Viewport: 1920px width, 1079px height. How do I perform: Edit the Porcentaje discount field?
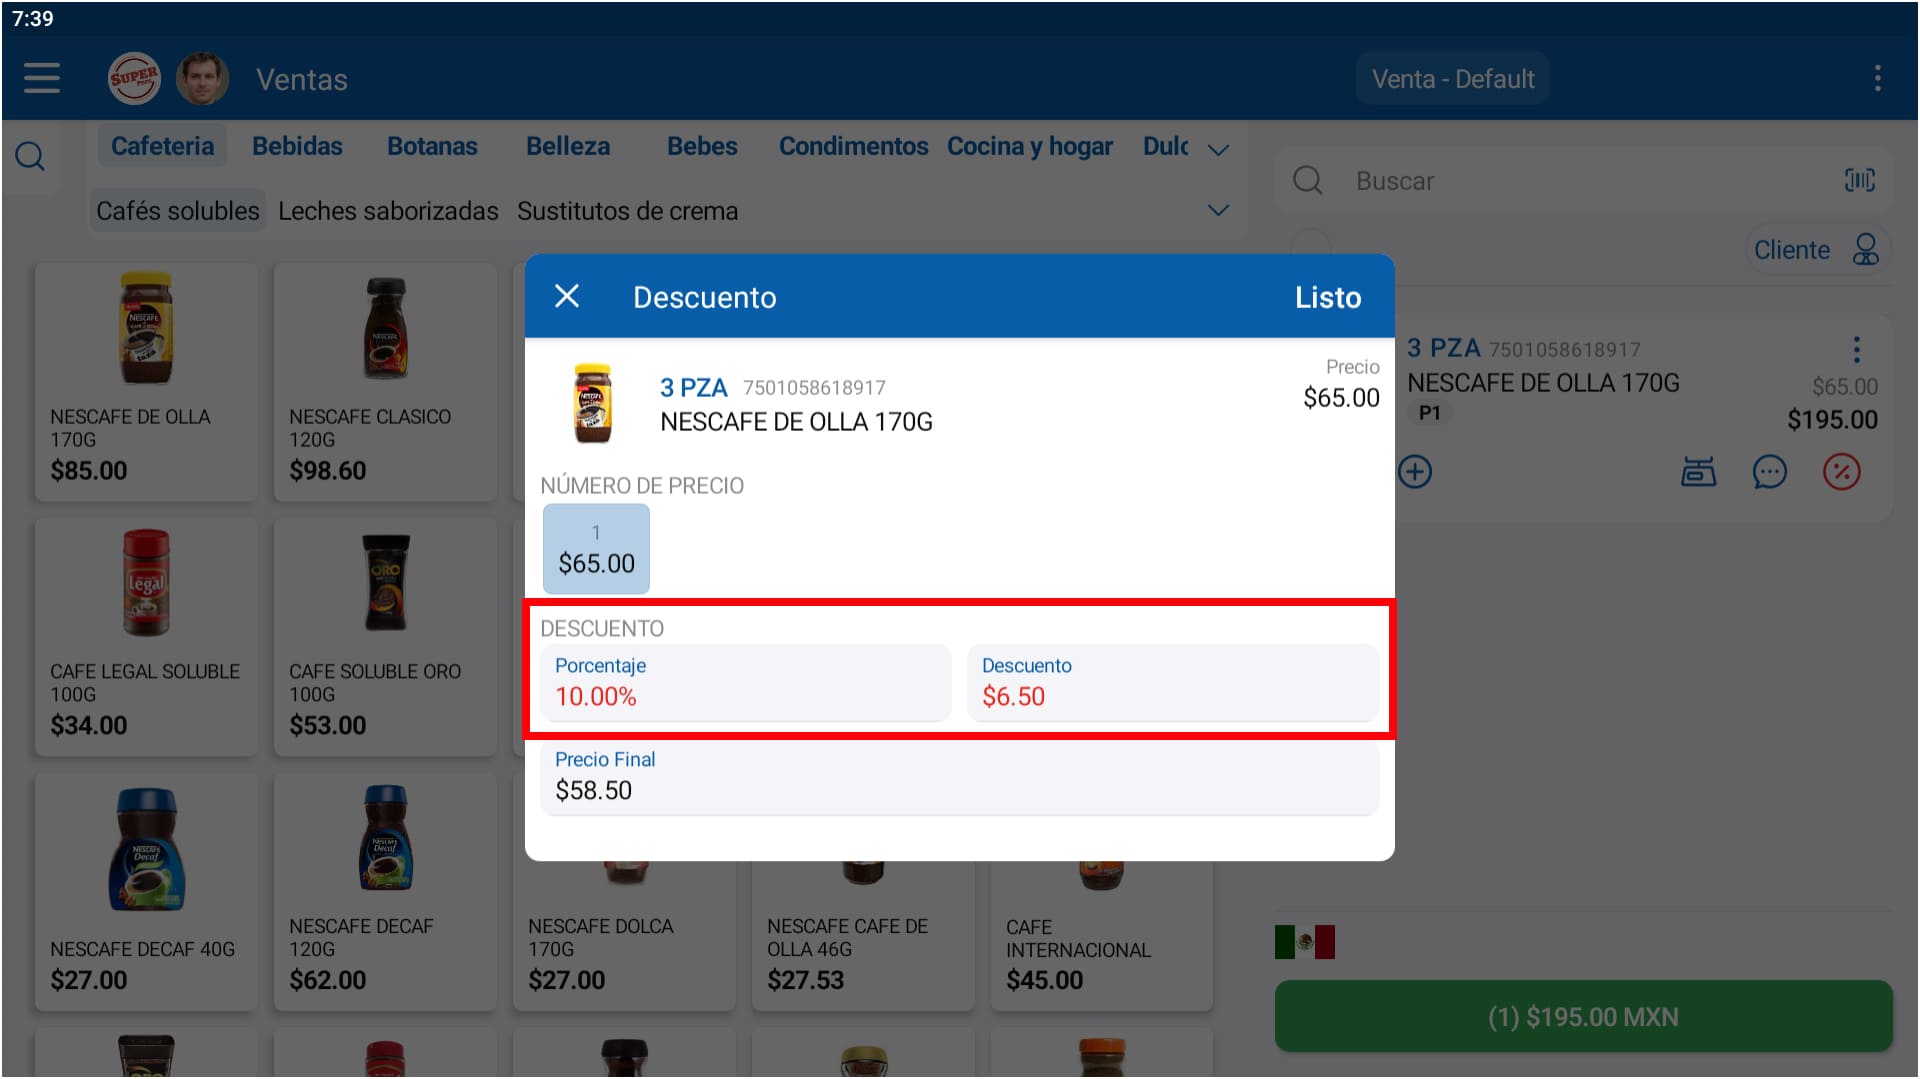pyautogui.click(x=745, y=683)
